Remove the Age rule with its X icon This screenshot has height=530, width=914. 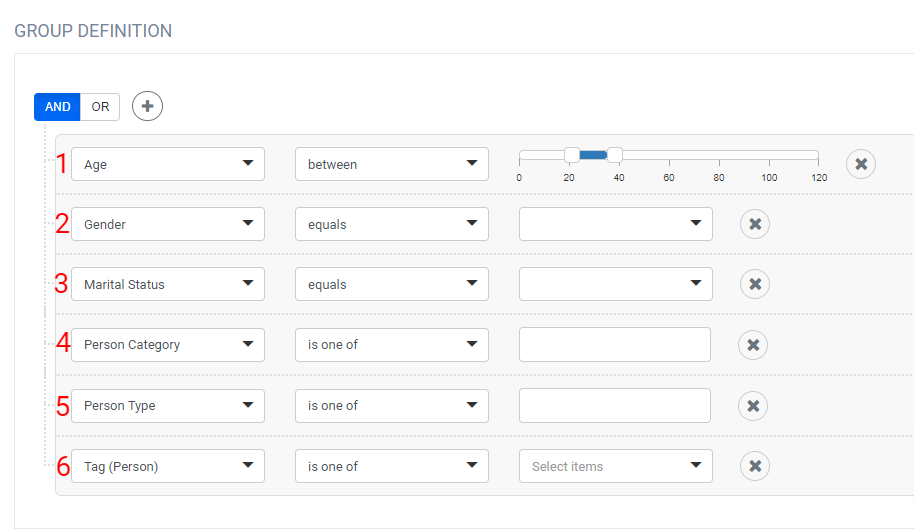[x=861, y=164]
